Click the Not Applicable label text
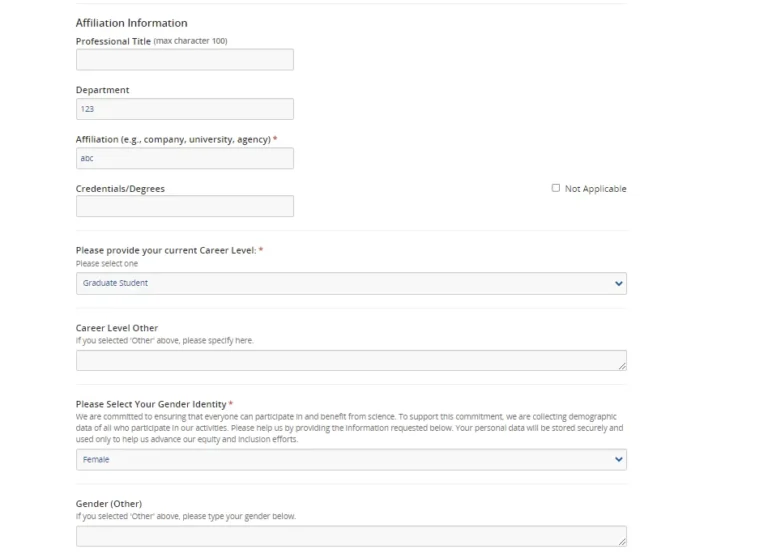The image size is (768, 558). pyautogui.click(x=595, y=189)
